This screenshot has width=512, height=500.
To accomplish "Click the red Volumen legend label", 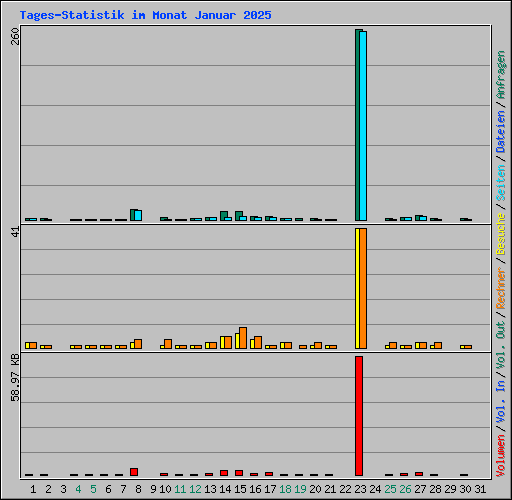I will point(501,456).
